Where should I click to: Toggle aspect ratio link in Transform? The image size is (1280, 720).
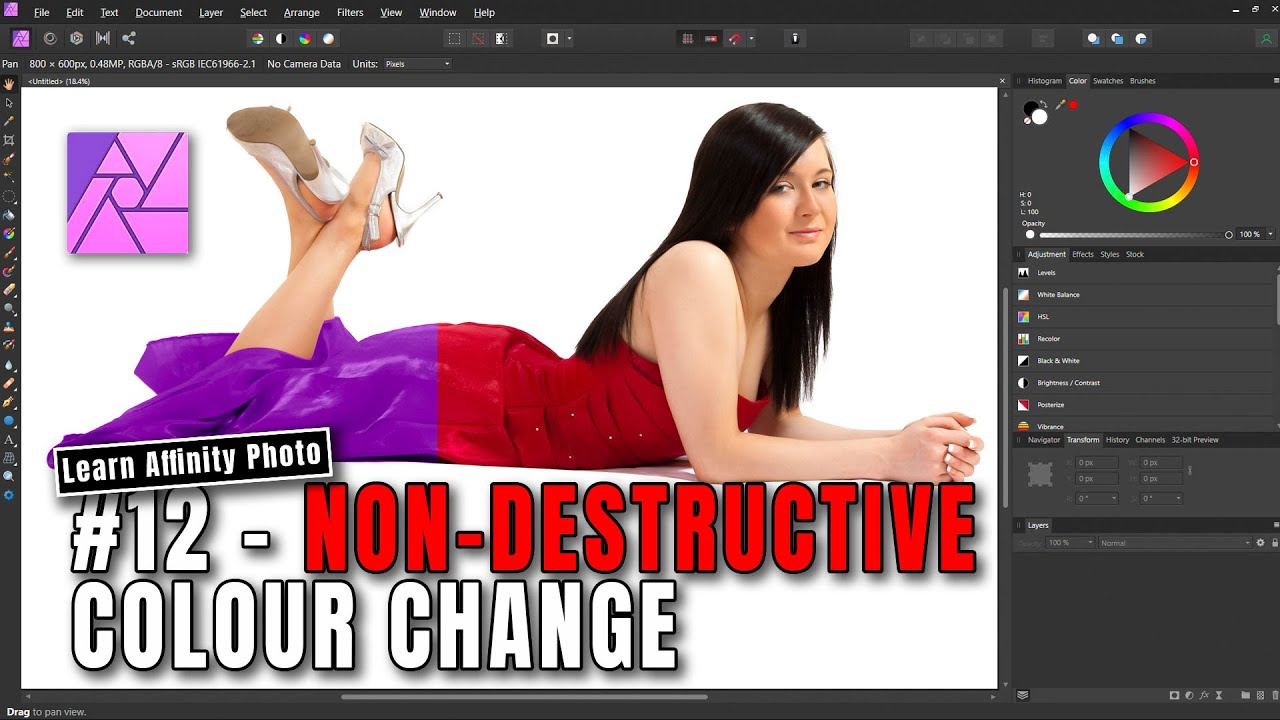click(1189, 469)
